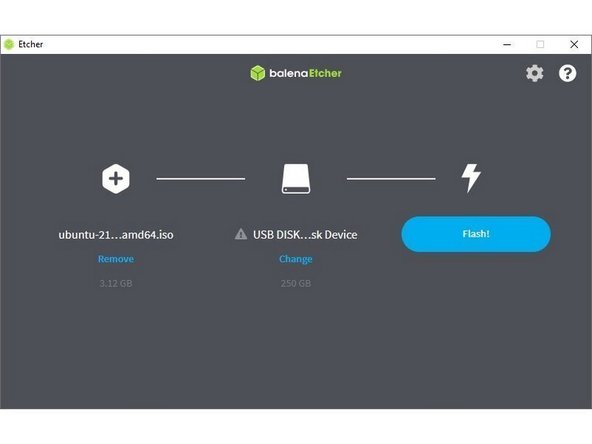Image resolution: width=592 pixels, height=444 pixels.
Task: Click the target drive icon
Action: point(296,179)
